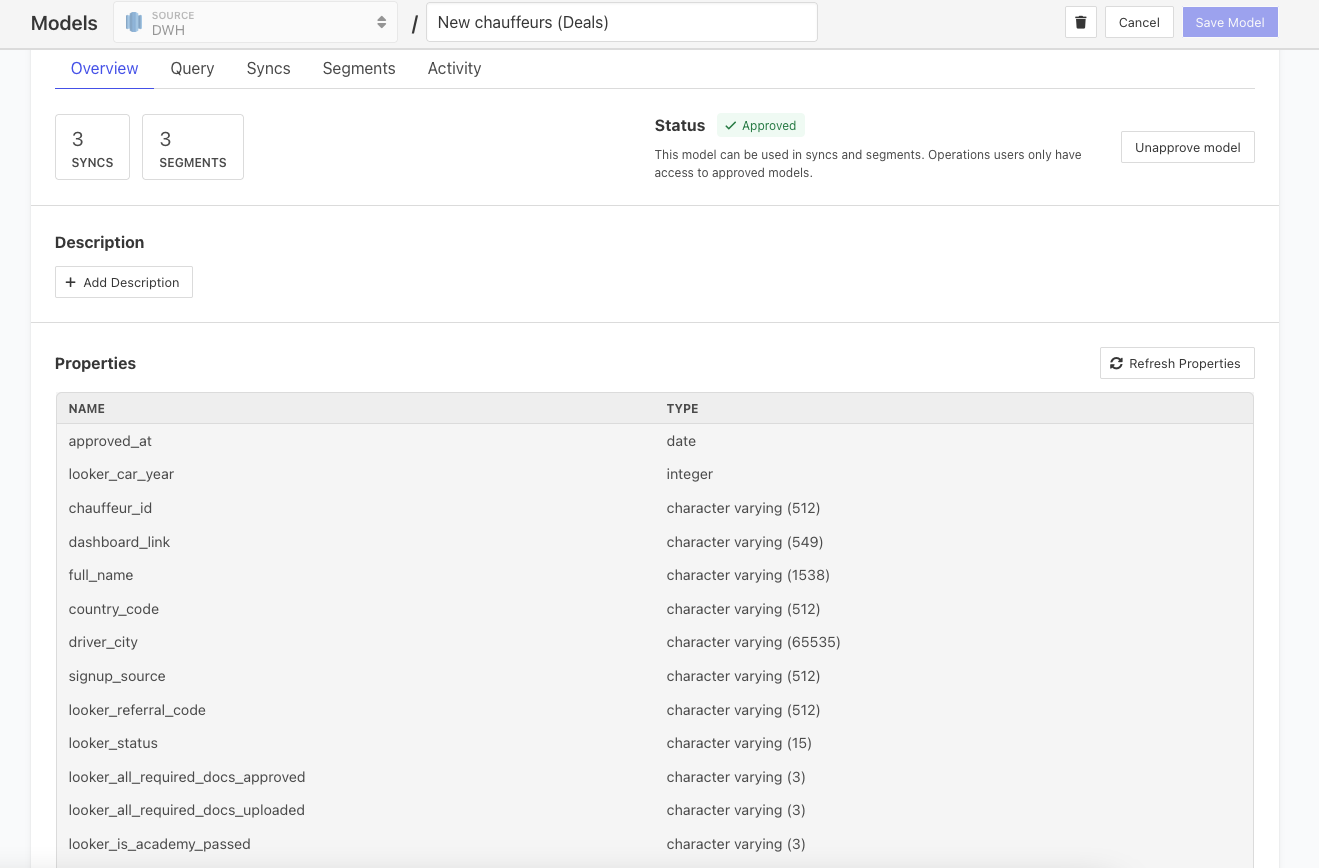The image size is (1319, 868).
Task: Click the 'character varying (65535)' type cell
Action: (x=753, y=642)
